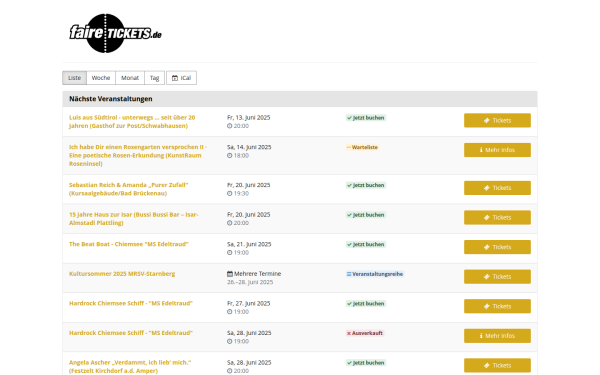Image resolution: width=600 pixels, height=375 pixels.
Task: Switch to the Liste view tab
Action: pyautogui.click(x=75, y=78)
